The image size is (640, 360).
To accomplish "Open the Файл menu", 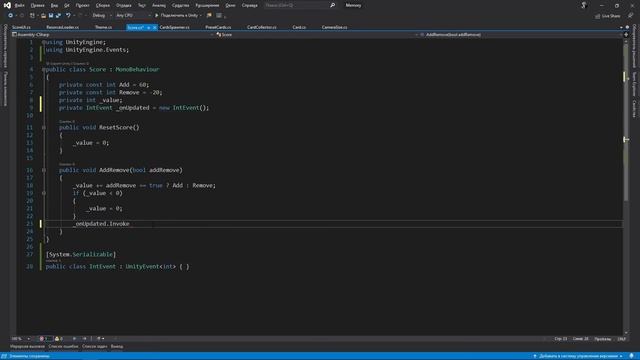I will (x=20, y=5).
